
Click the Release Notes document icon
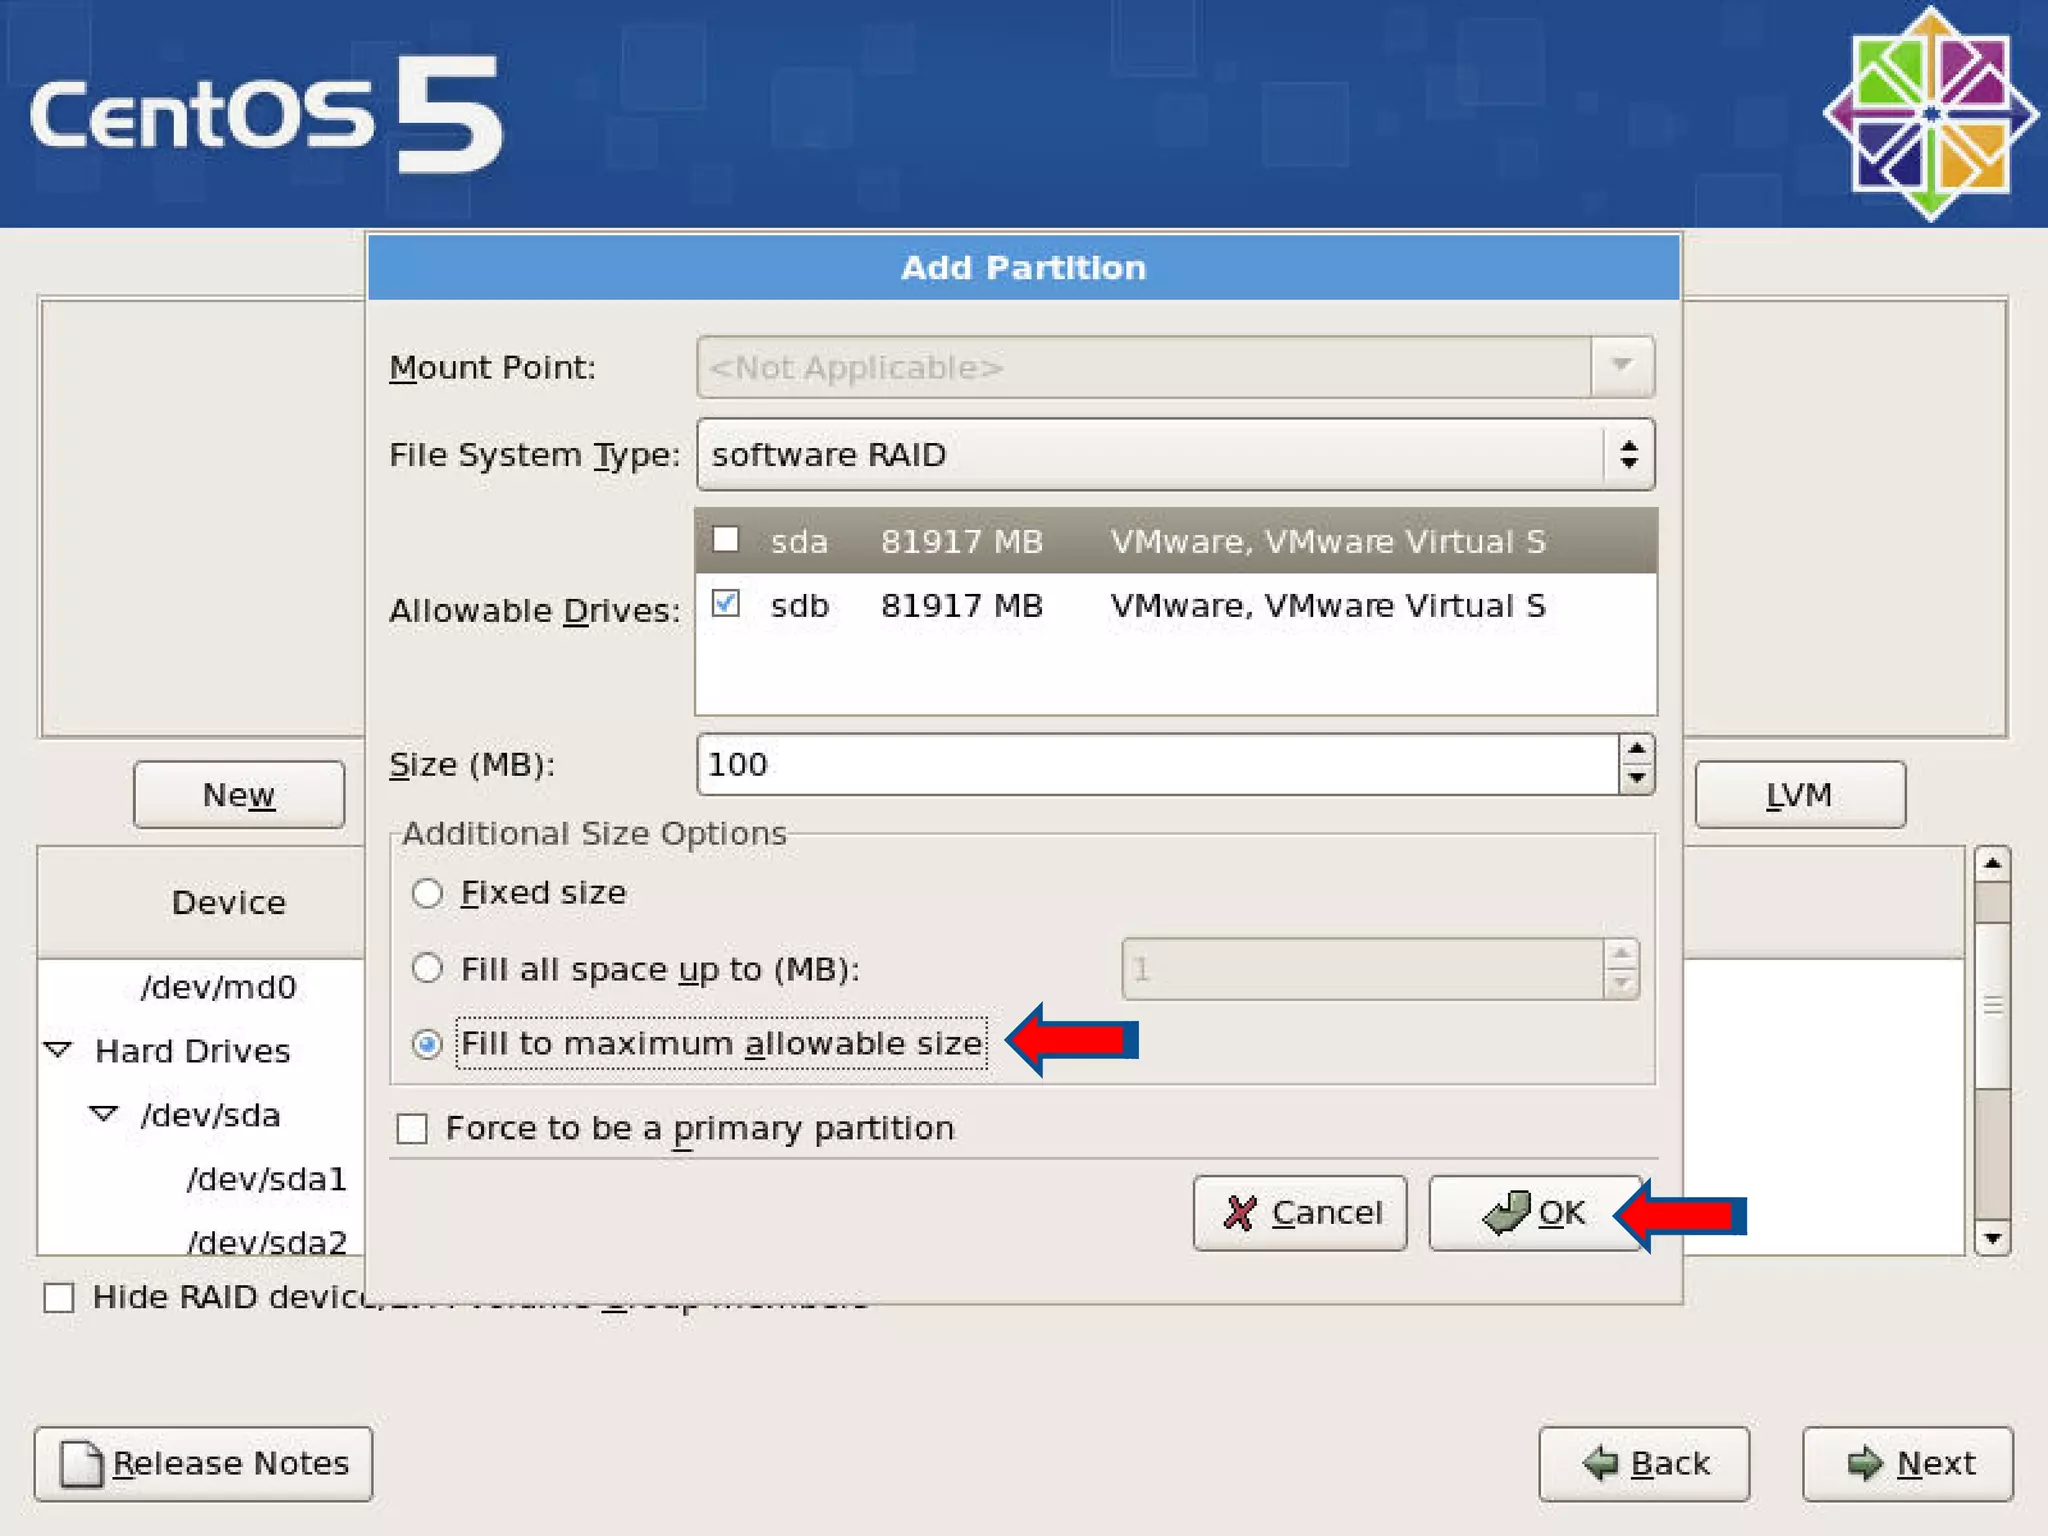81,1464
